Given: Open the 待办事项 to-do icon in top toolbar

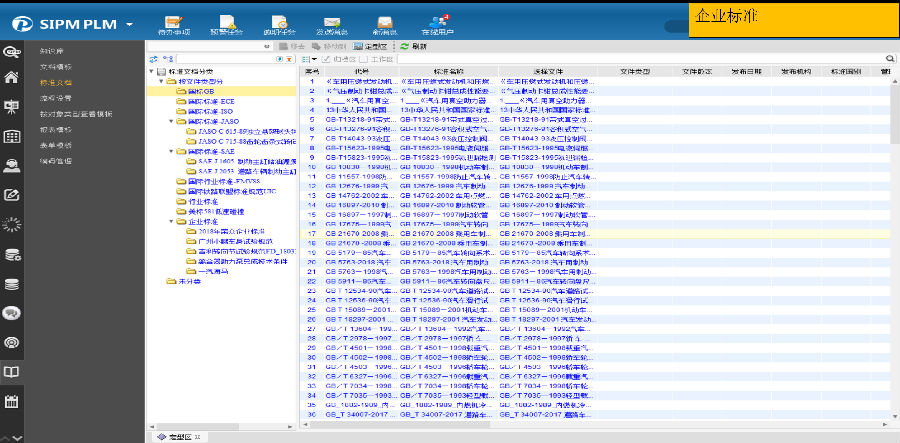Looking at the screenshot, I should (x=174, y=24).
